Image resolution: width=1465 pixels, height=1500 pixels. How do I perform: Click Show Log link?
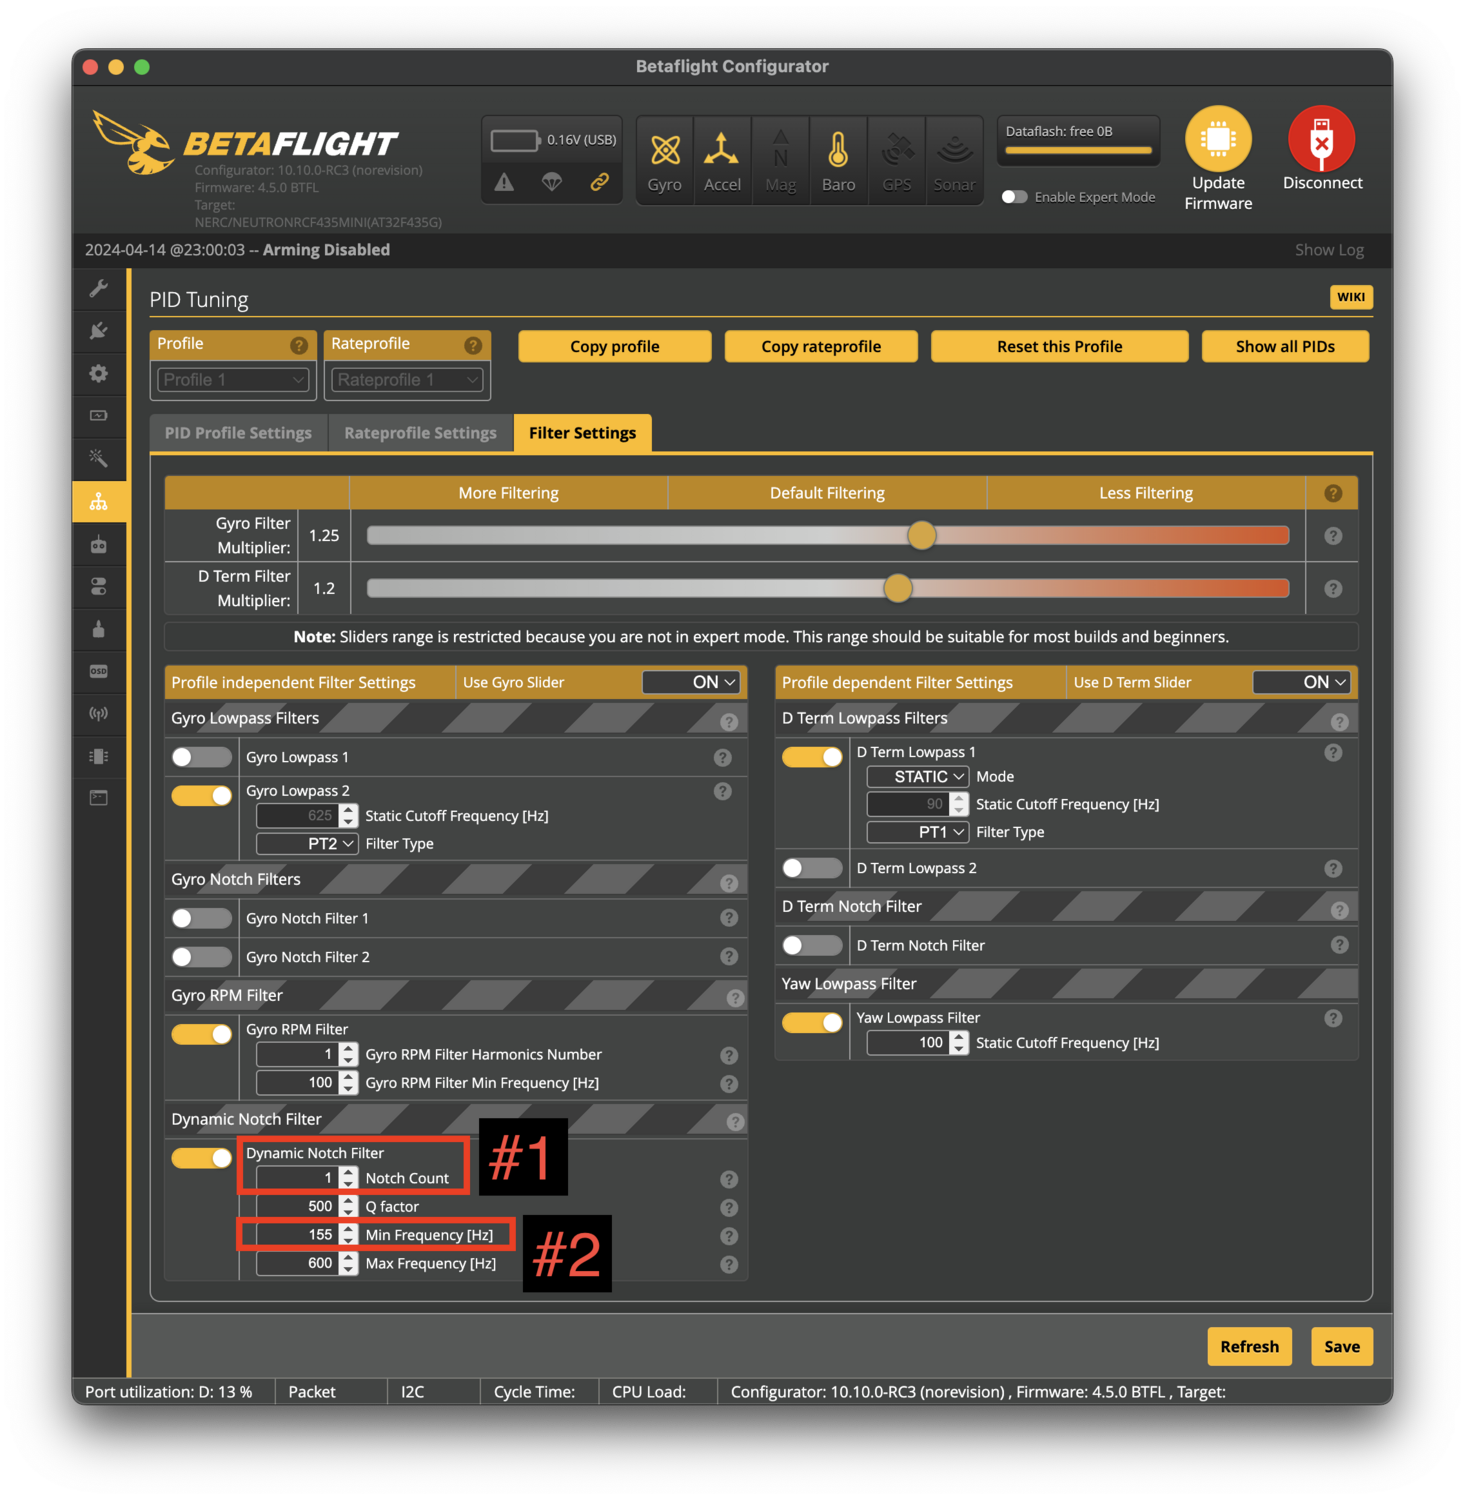coord(1329,250)
